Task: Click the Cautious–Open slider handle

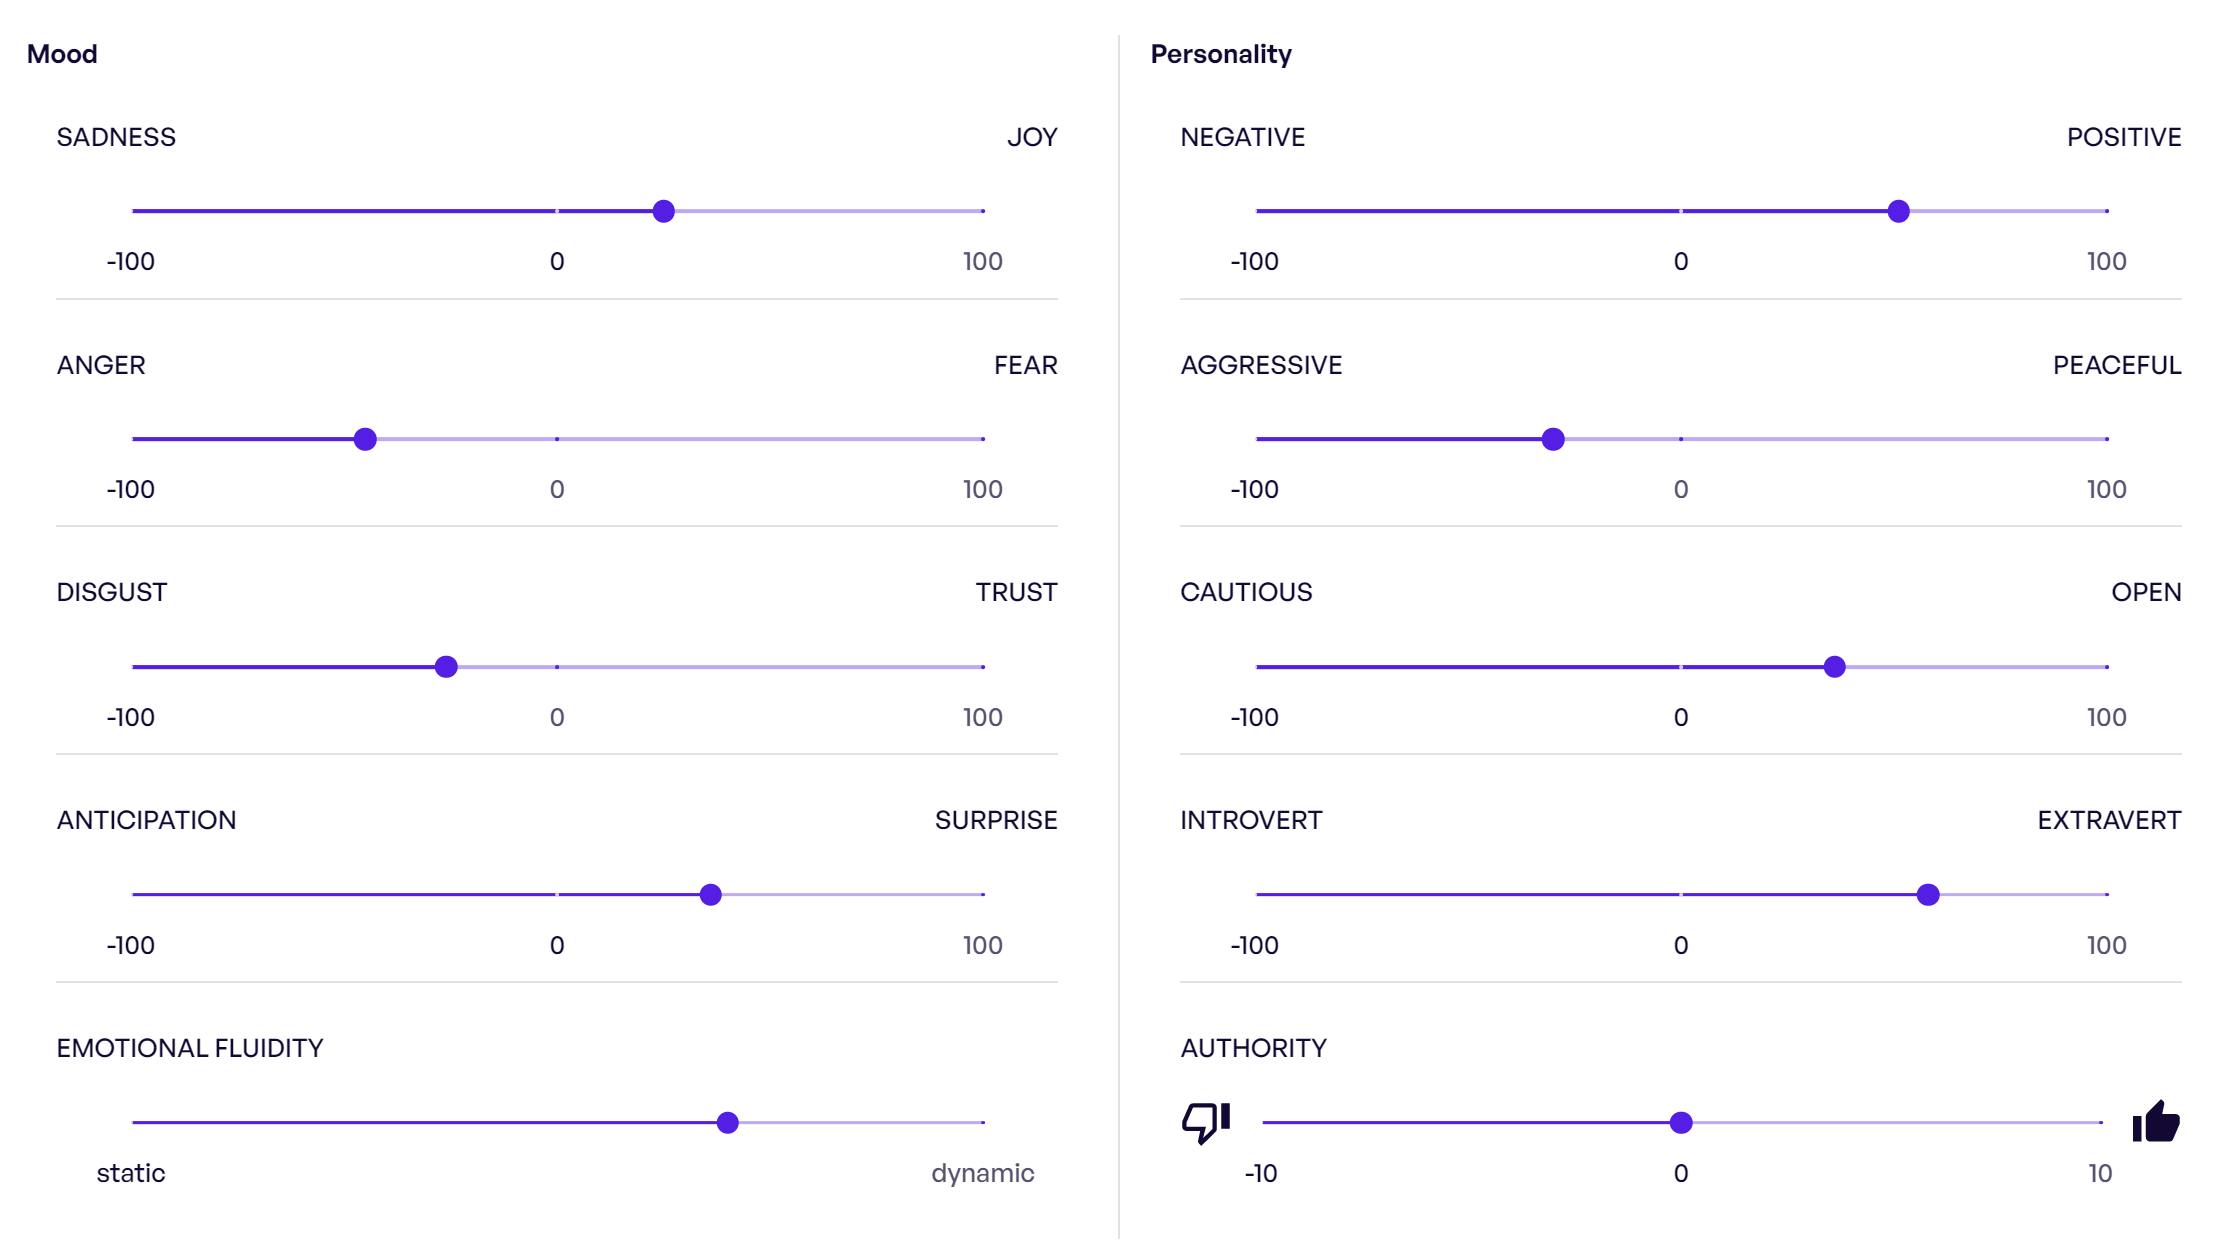Action: [1834, 667]
